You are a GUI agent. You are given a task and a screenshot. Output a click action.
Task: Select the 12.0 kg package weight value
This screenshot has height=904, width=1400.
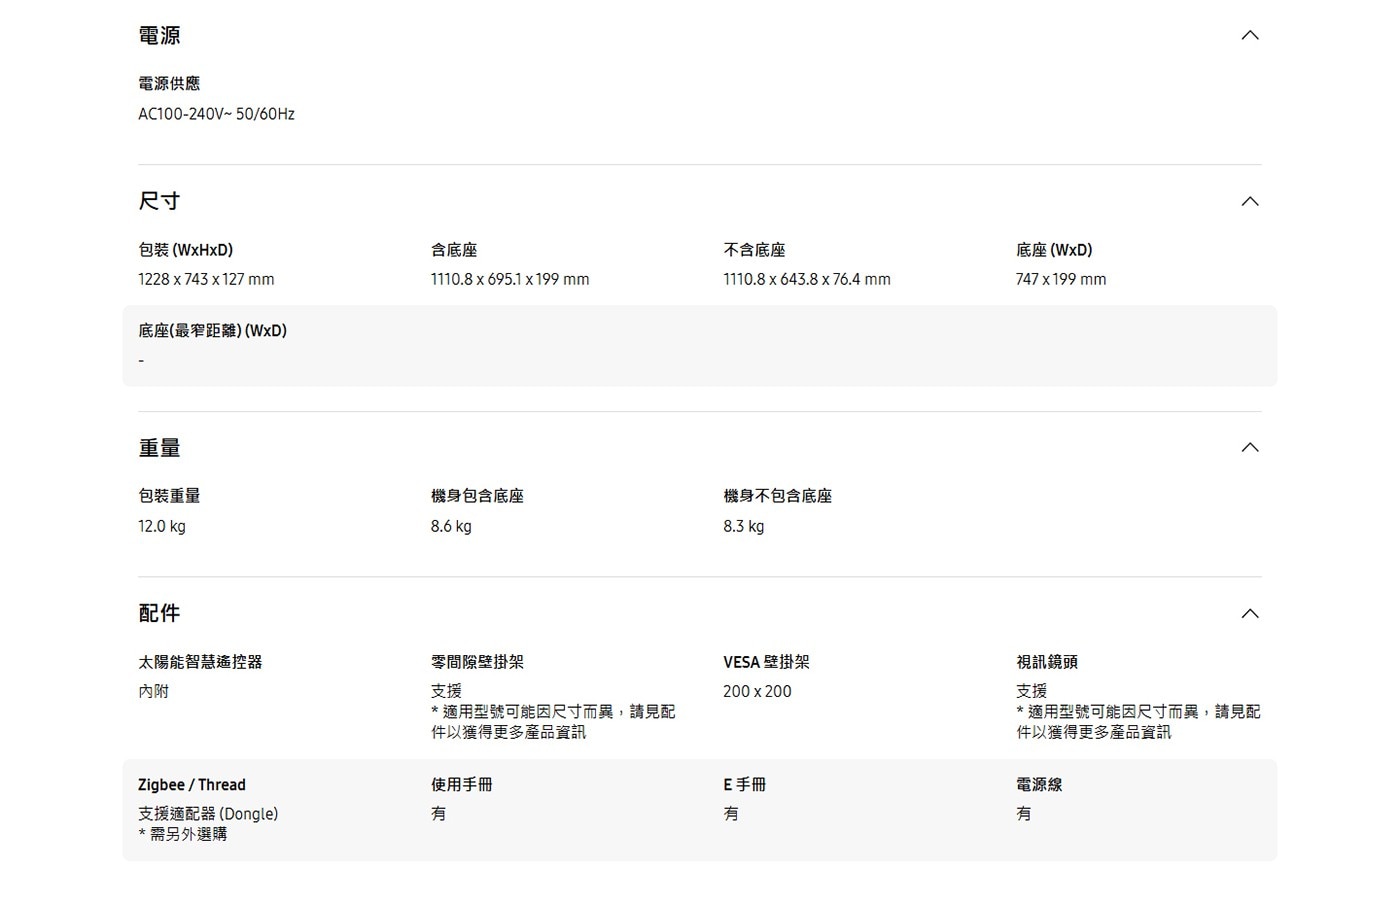162,527
